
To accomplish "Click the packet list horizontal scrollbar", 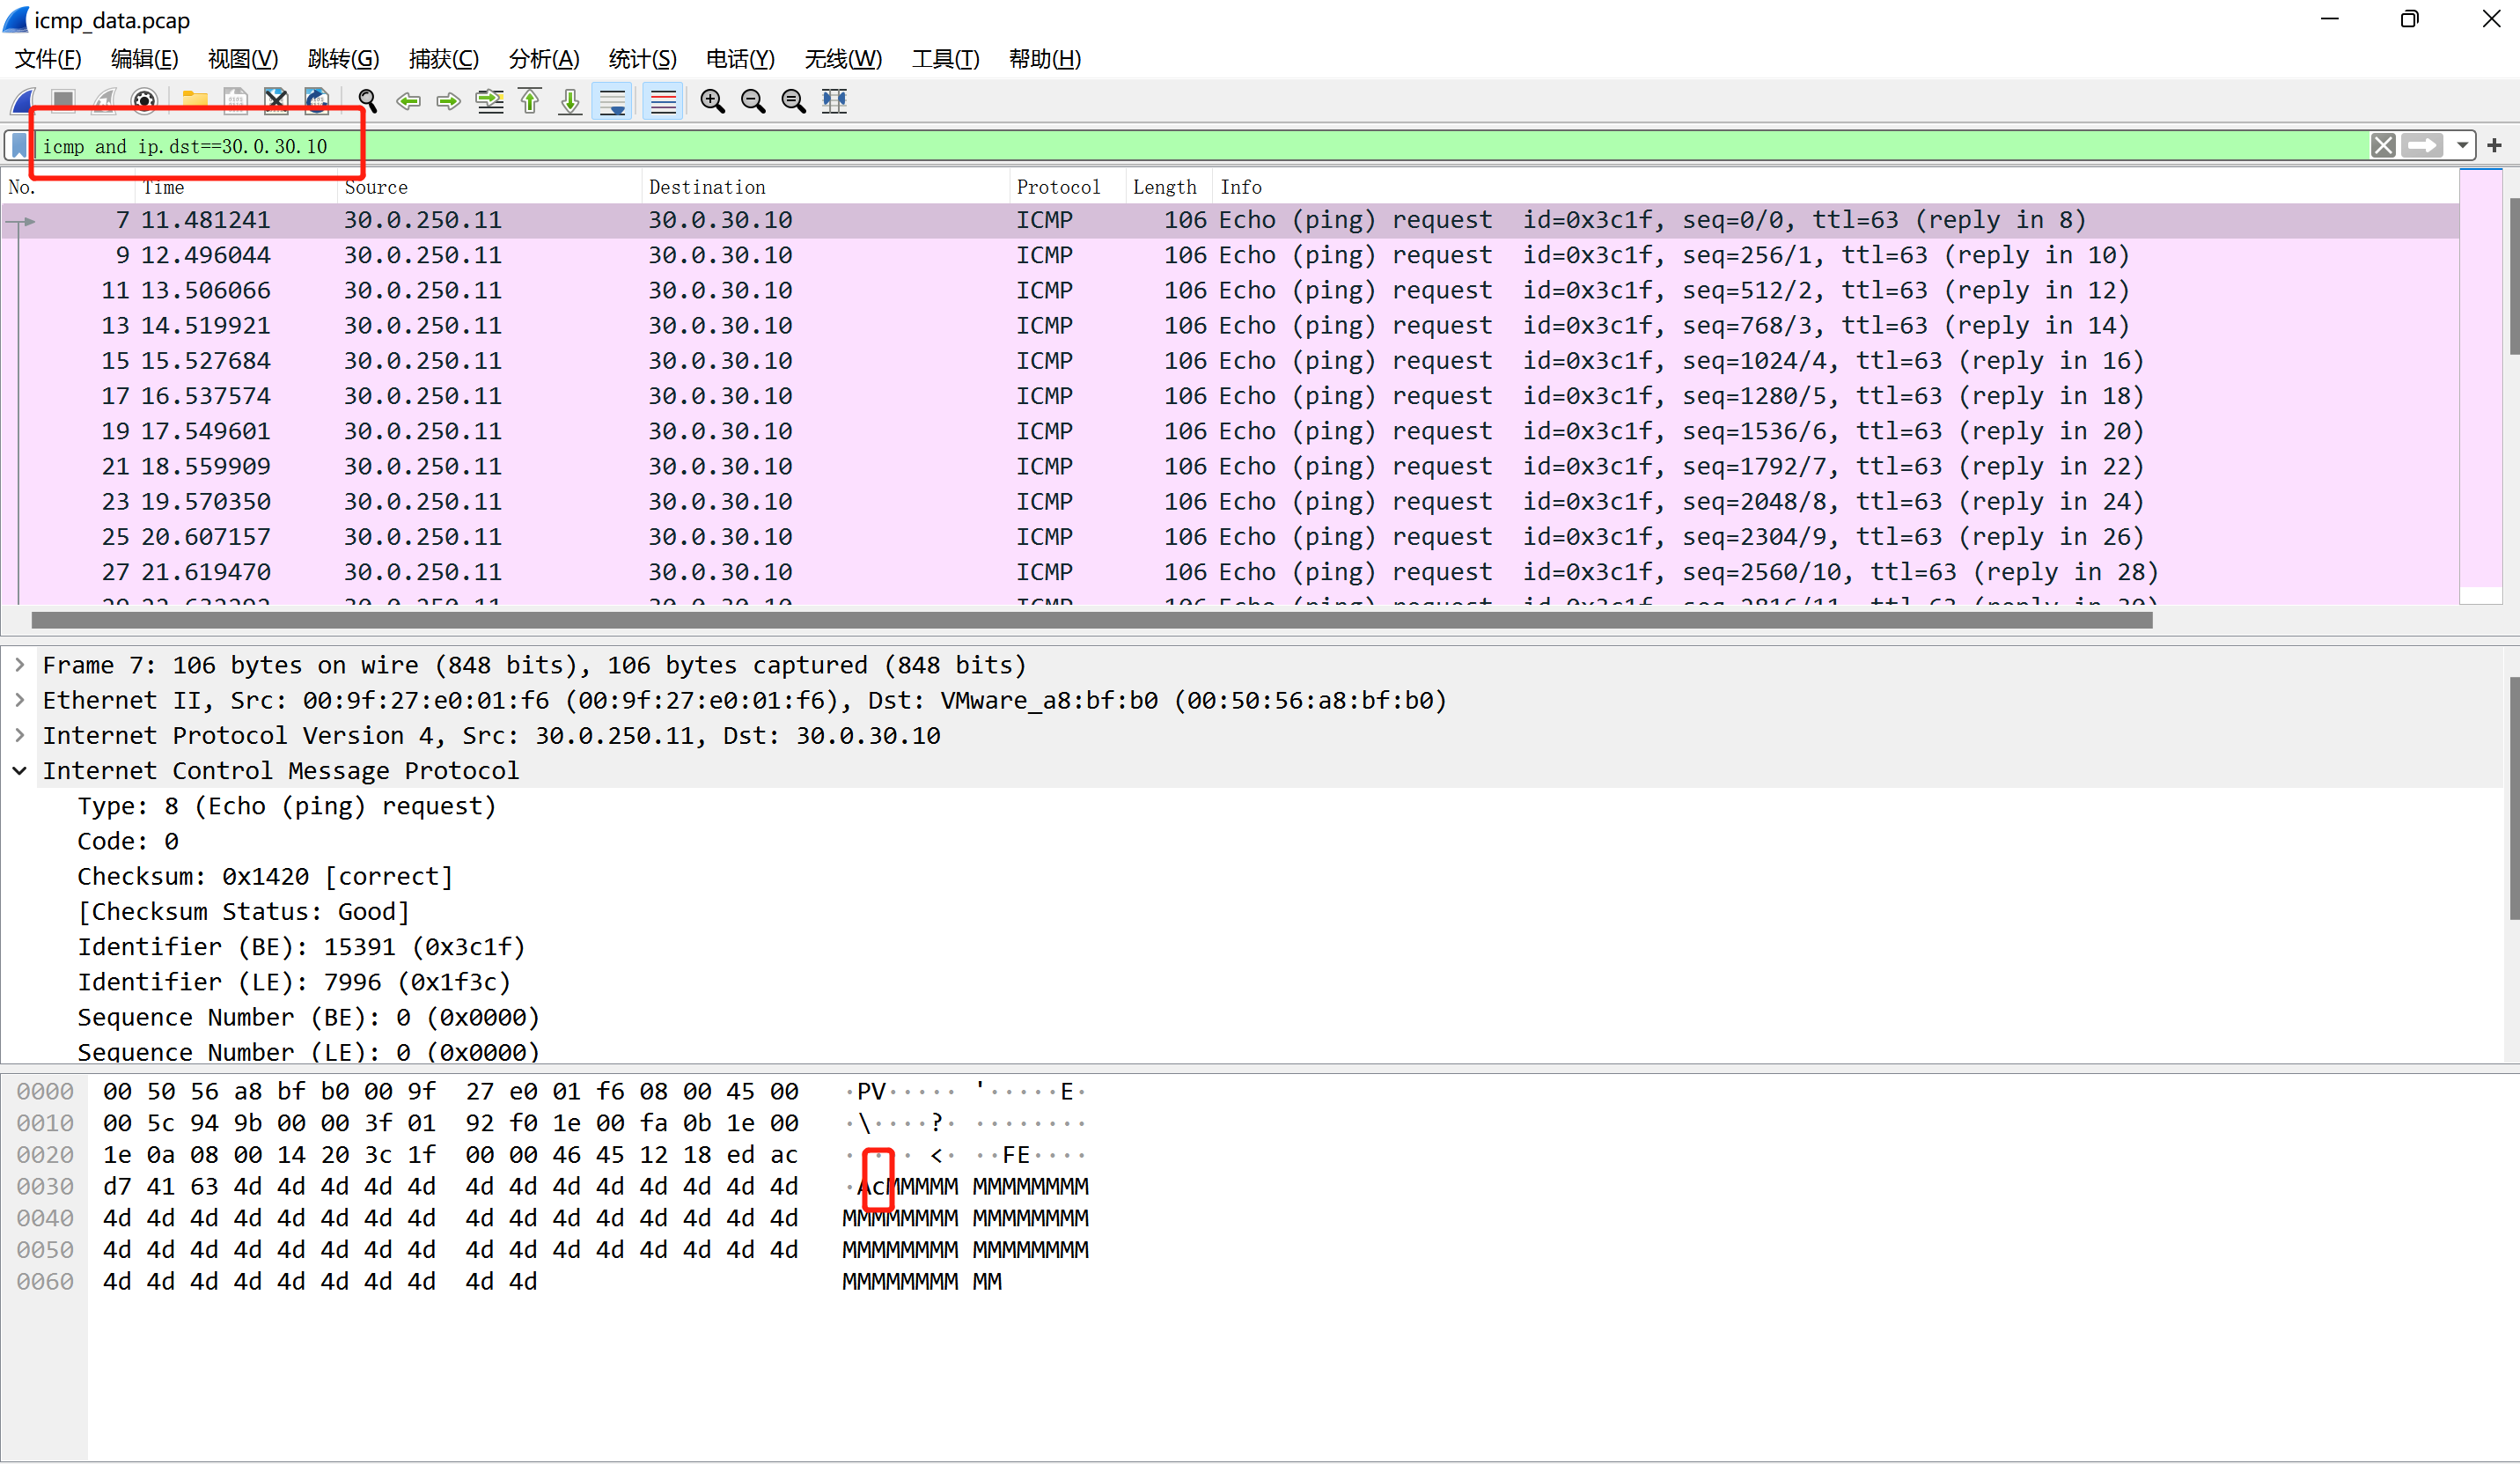I will [1090, 620].
